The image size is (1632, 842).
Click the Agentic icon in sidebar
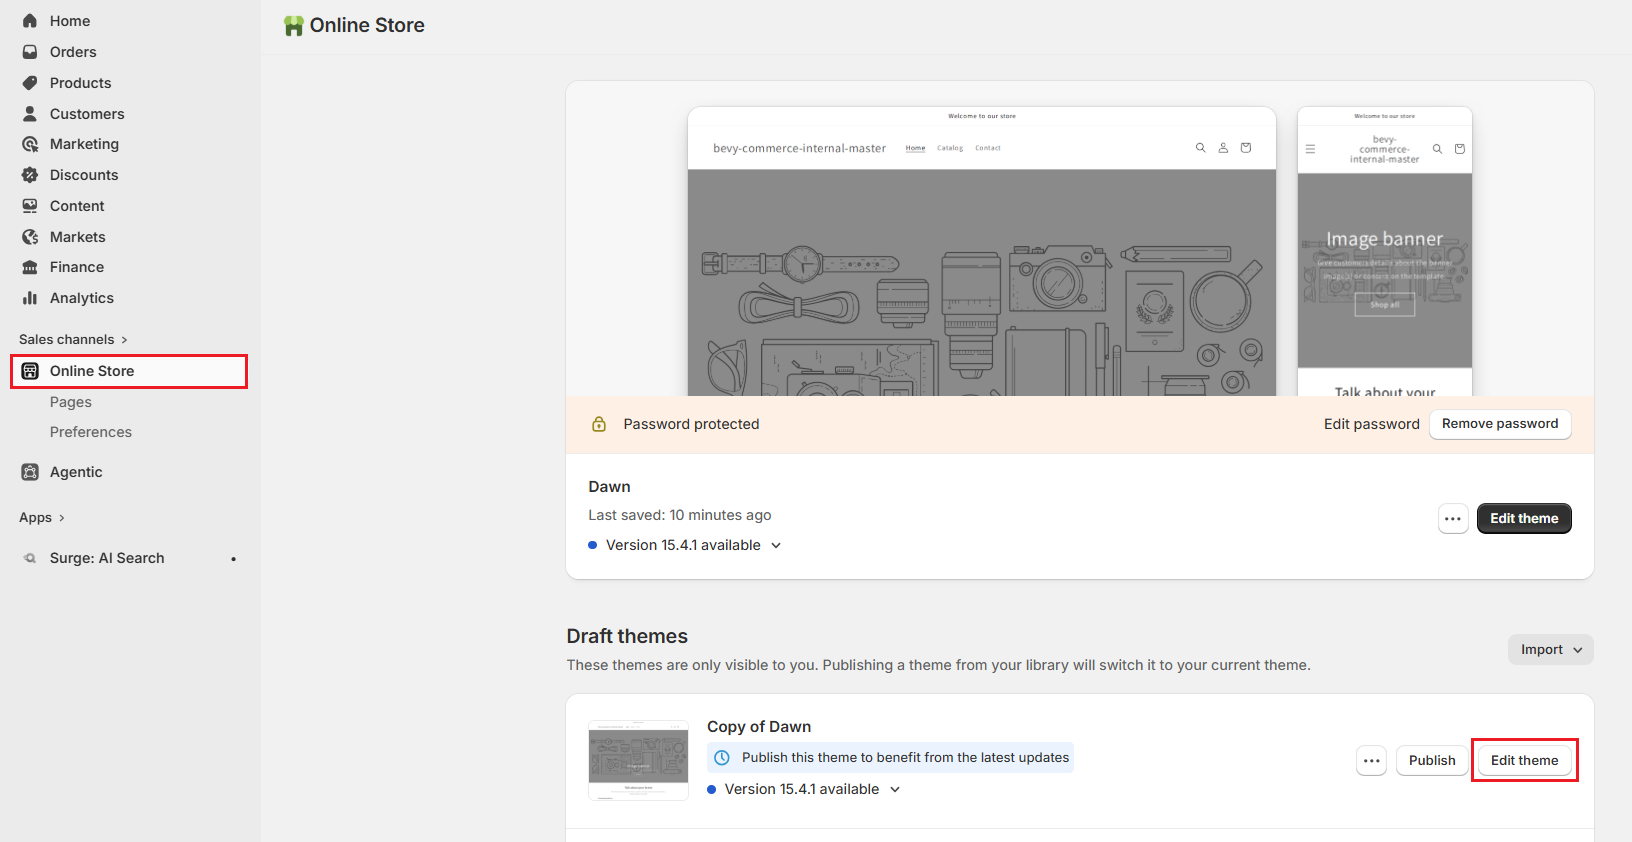click(x=30, y=472)
